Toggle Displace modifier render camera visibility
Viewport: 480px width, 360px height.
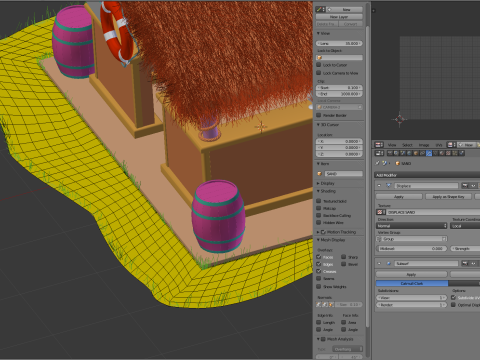[465, 186]
